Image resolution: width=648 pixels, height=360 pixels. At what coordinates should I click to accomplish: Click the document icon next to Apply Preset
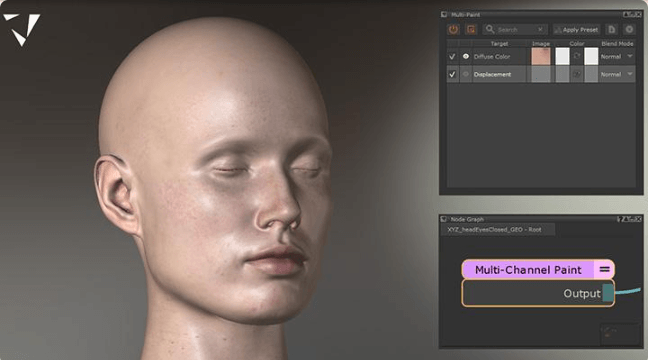612,29
